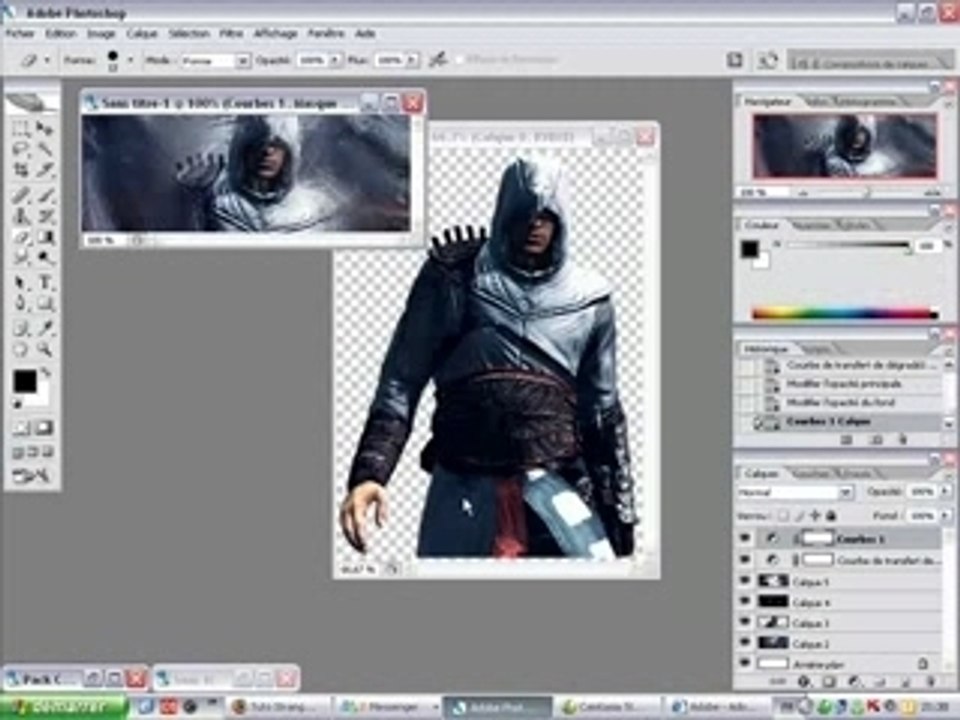Switch to Quick Mask mode
Viewport: 960px width, 720px height.
(x=44, y=428)
